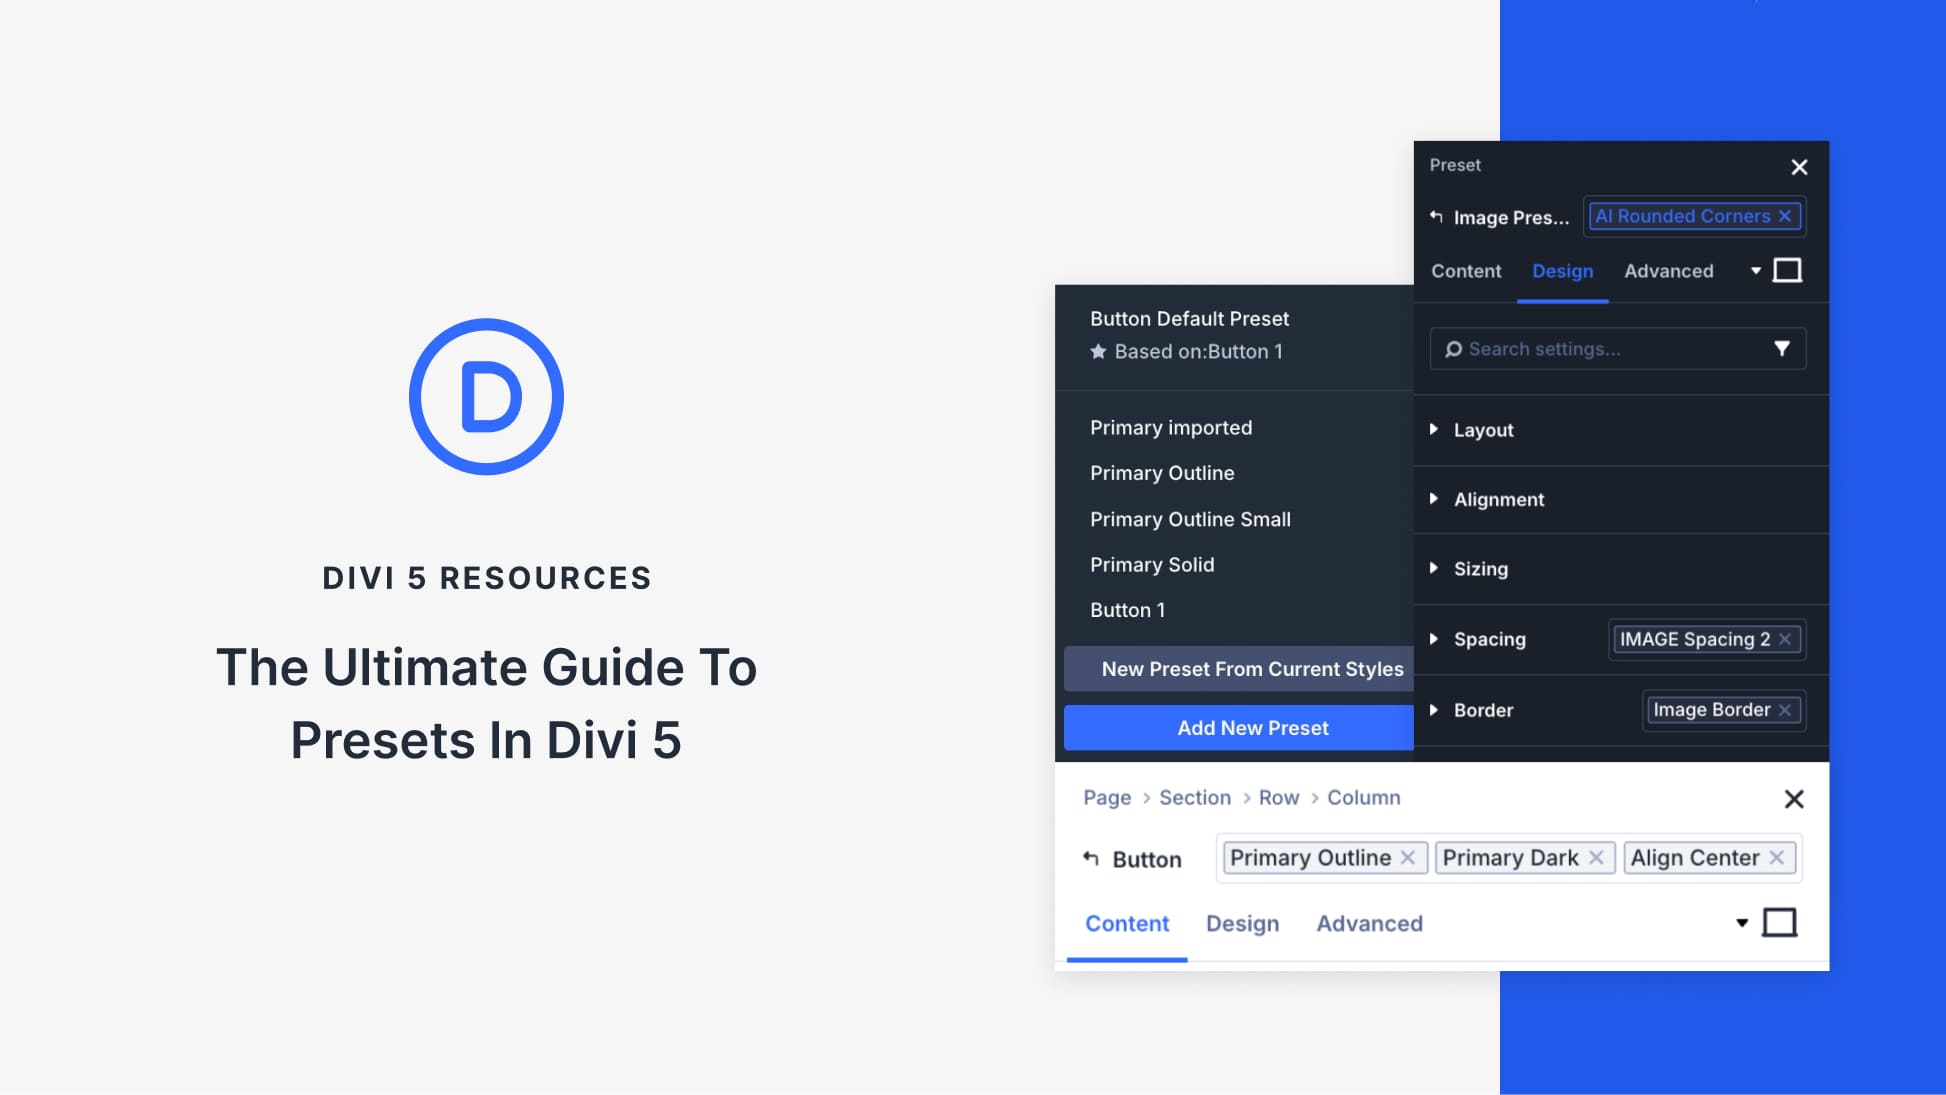Remove the Image Border tag from Border
Screen dimensions: 1946x1095
(1785, 710)
